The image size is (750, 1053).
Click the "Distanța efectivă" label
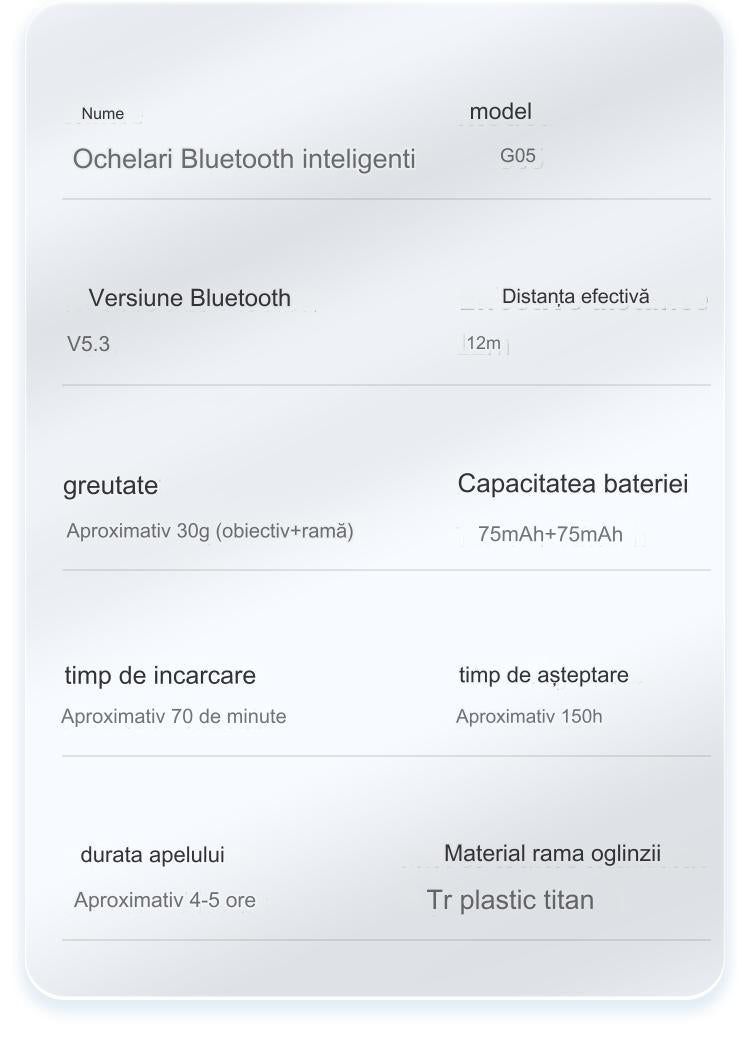575,296
